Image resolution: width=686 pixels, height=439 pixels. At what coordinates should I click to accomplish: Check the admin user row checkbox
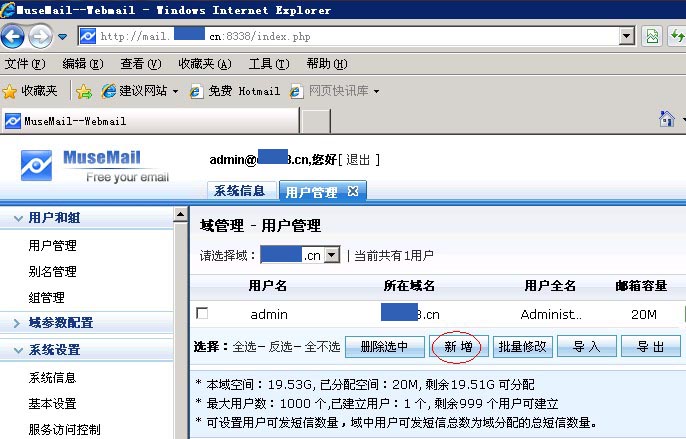(202, 314)
